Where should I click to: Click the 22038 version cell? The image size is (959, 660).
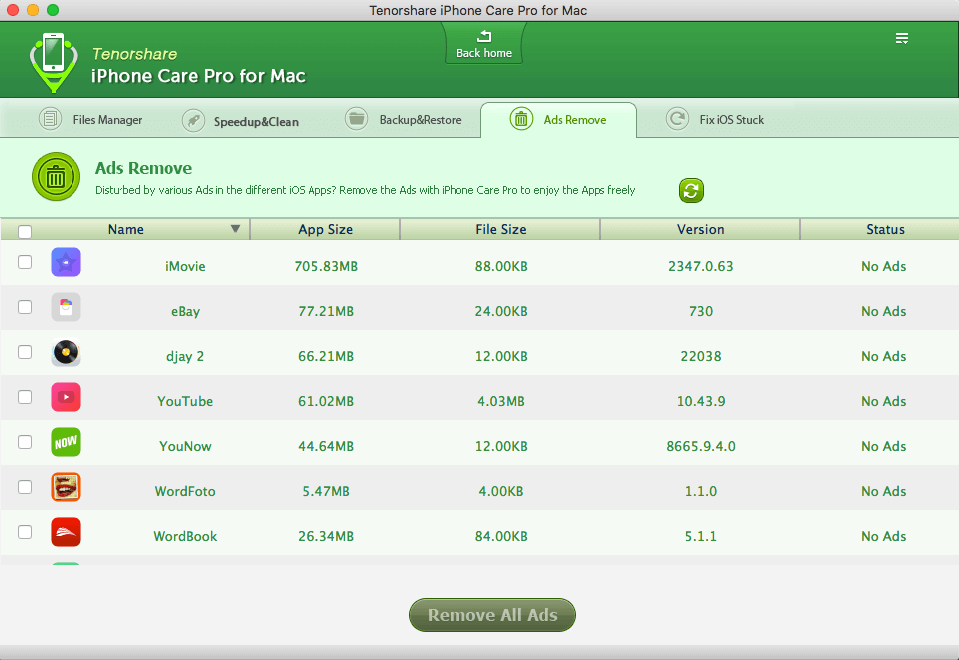tap(701, 357)
